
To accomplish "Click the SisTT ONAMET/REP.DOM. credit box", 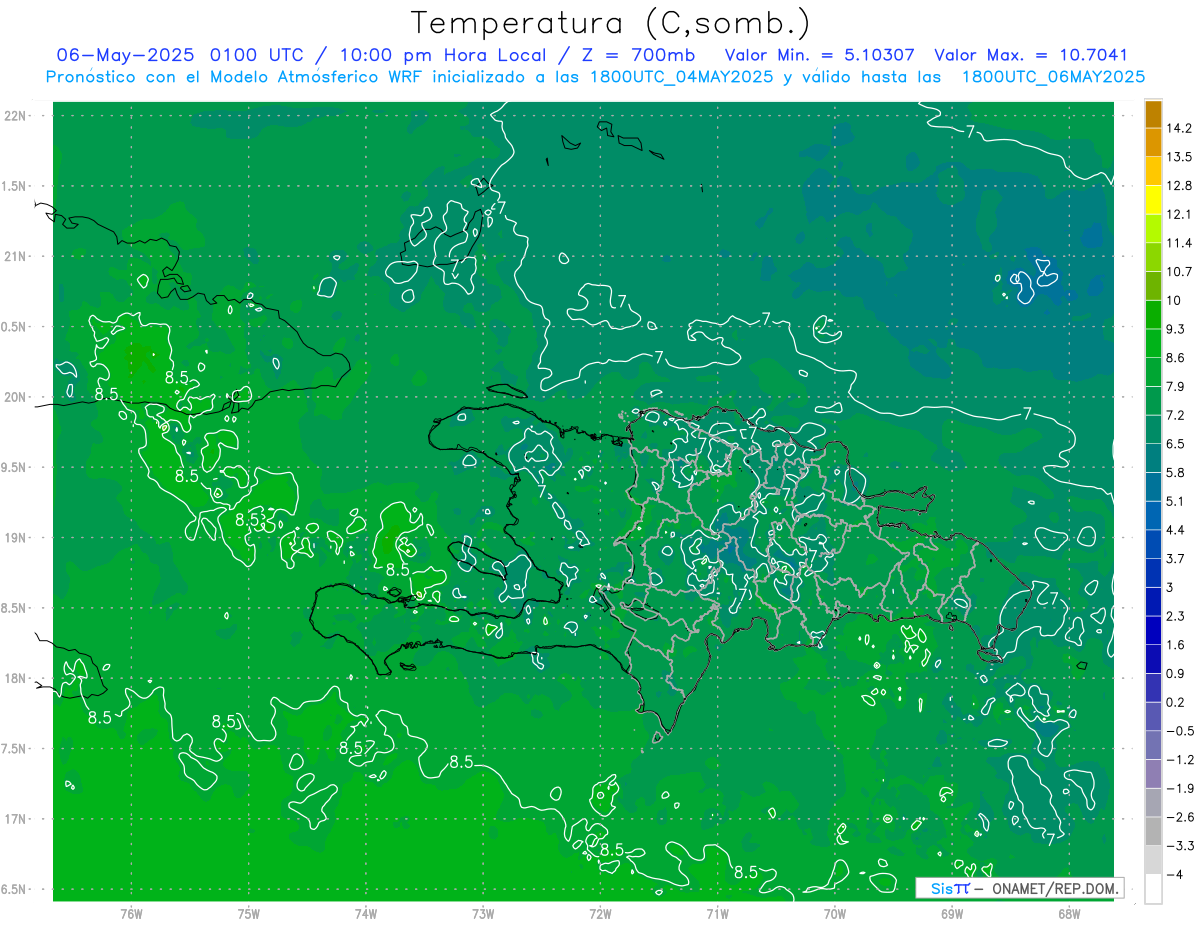I will 1018,888.
